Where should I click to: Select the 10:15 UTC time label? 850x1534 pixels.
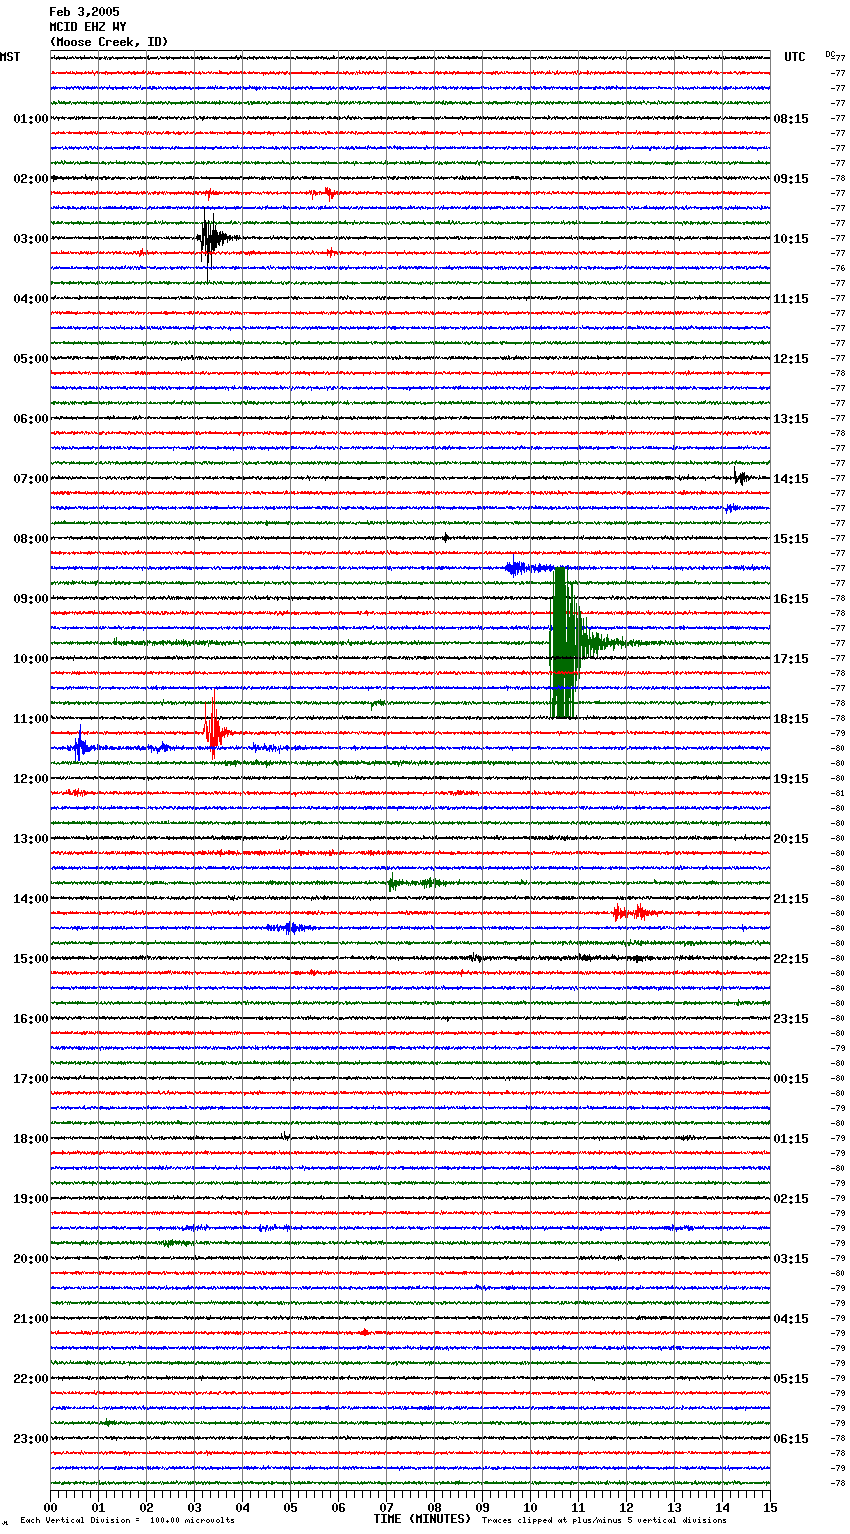tap(791, 238)
